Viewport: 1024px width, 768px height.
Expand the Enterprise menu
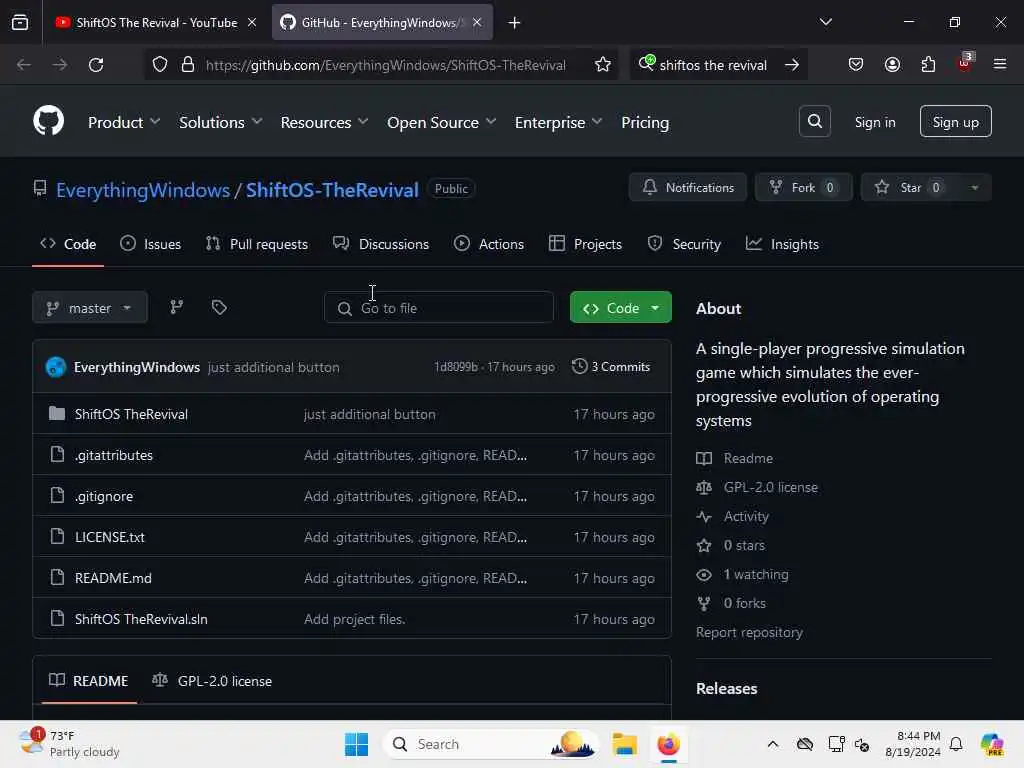click(x=558, y=122)
